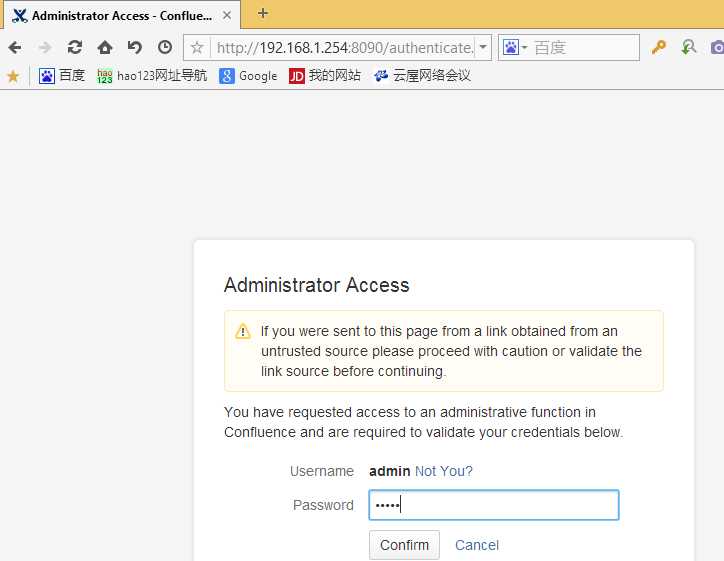Open the Google bookmark
Viewport: 724px width, 561px height.
point(248,75)
